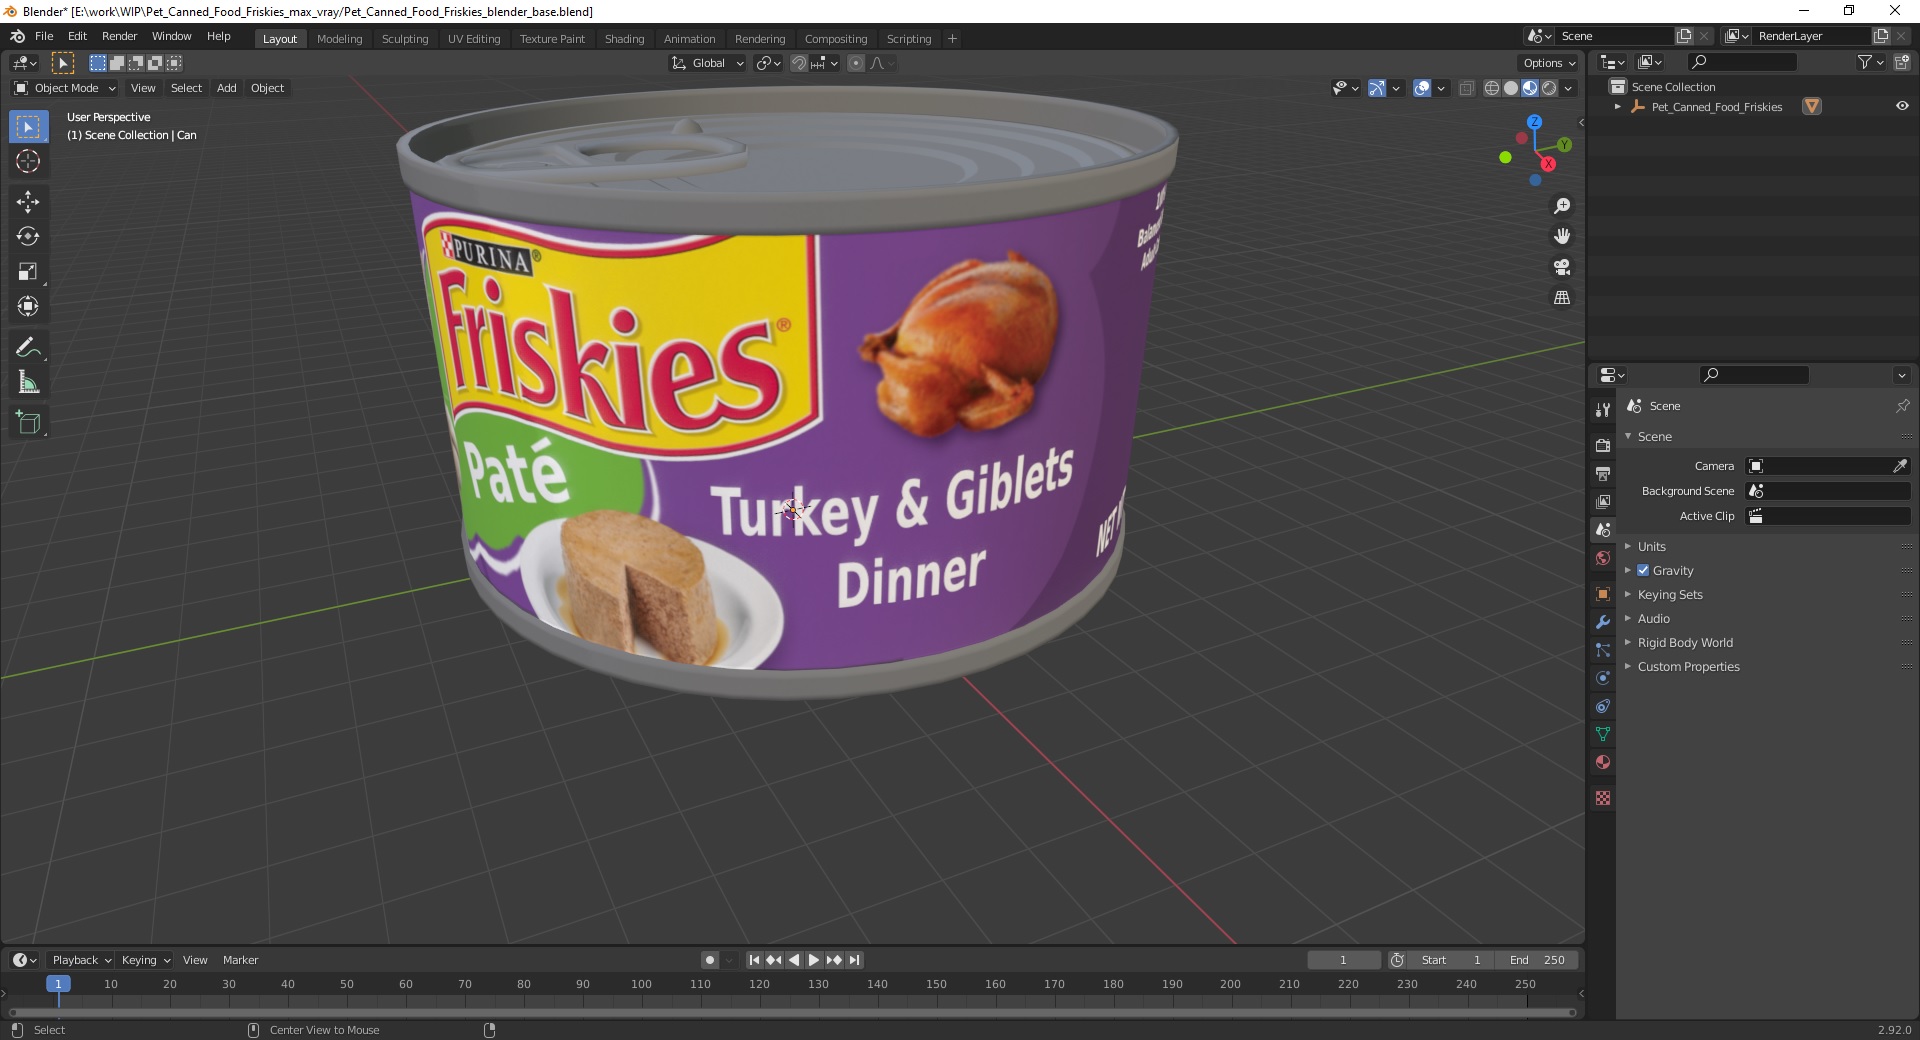The image size is (1920, 1040).
Task: Toggle proportional editing
Action: (x=856, y=63)
